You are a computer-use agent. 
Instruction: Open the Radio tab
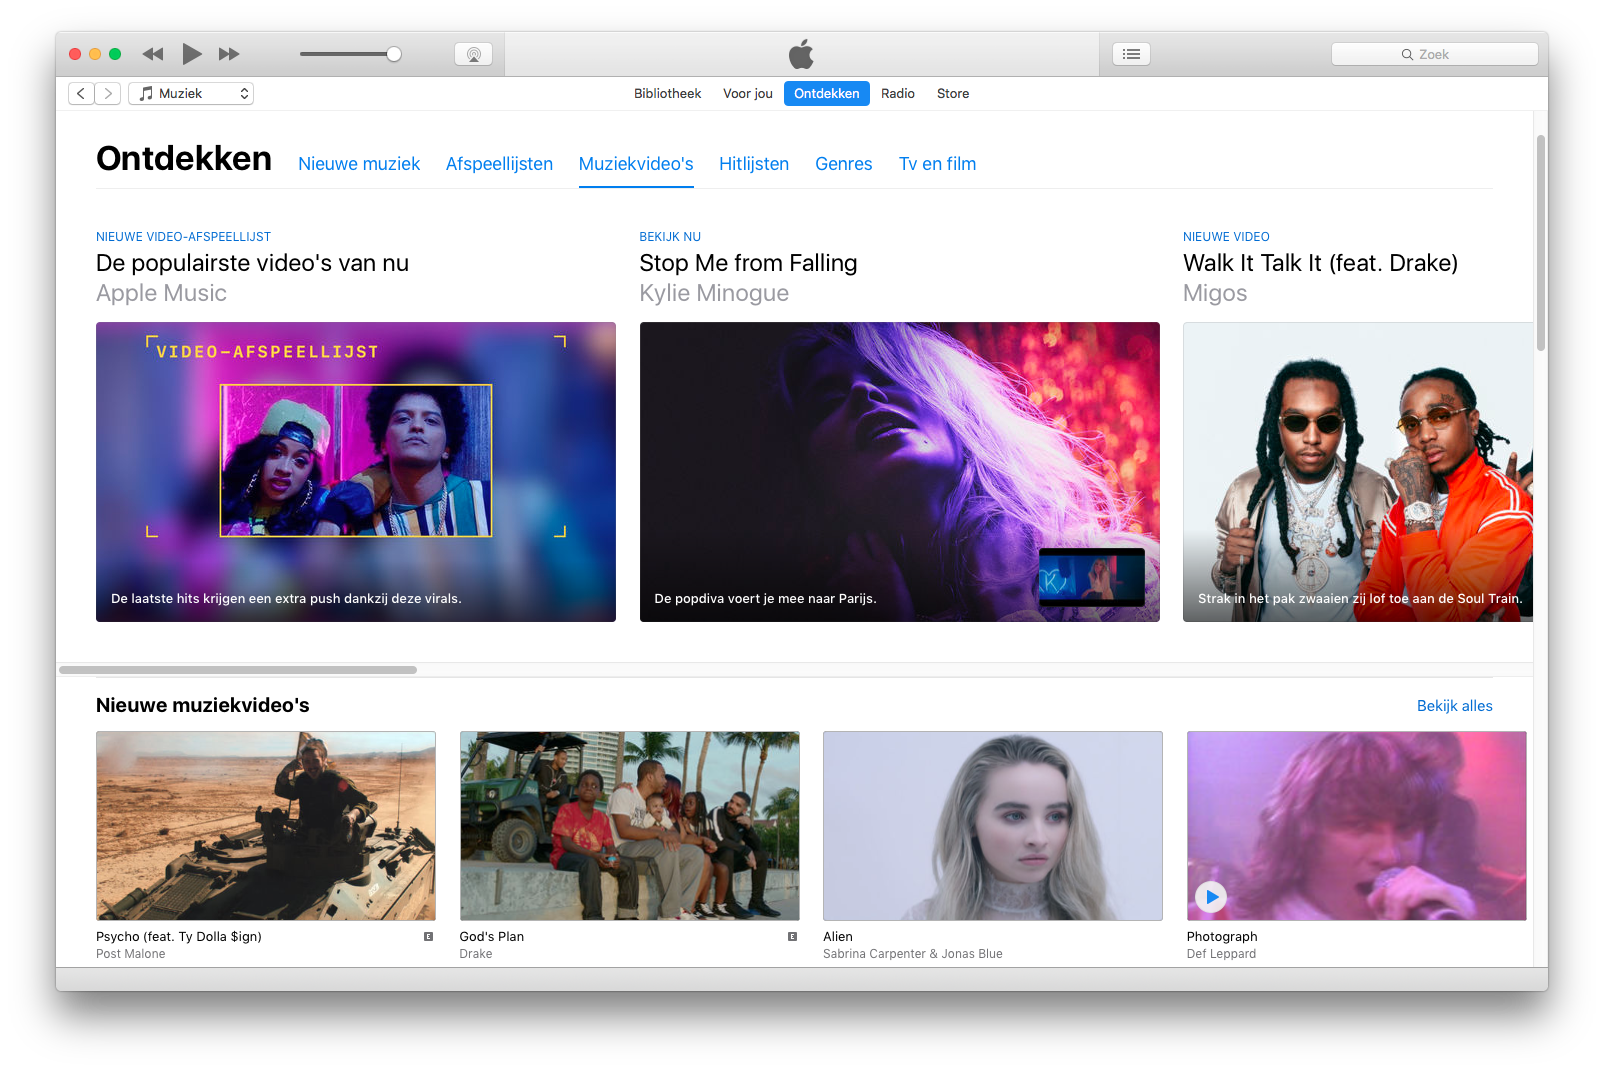[898, 93]
